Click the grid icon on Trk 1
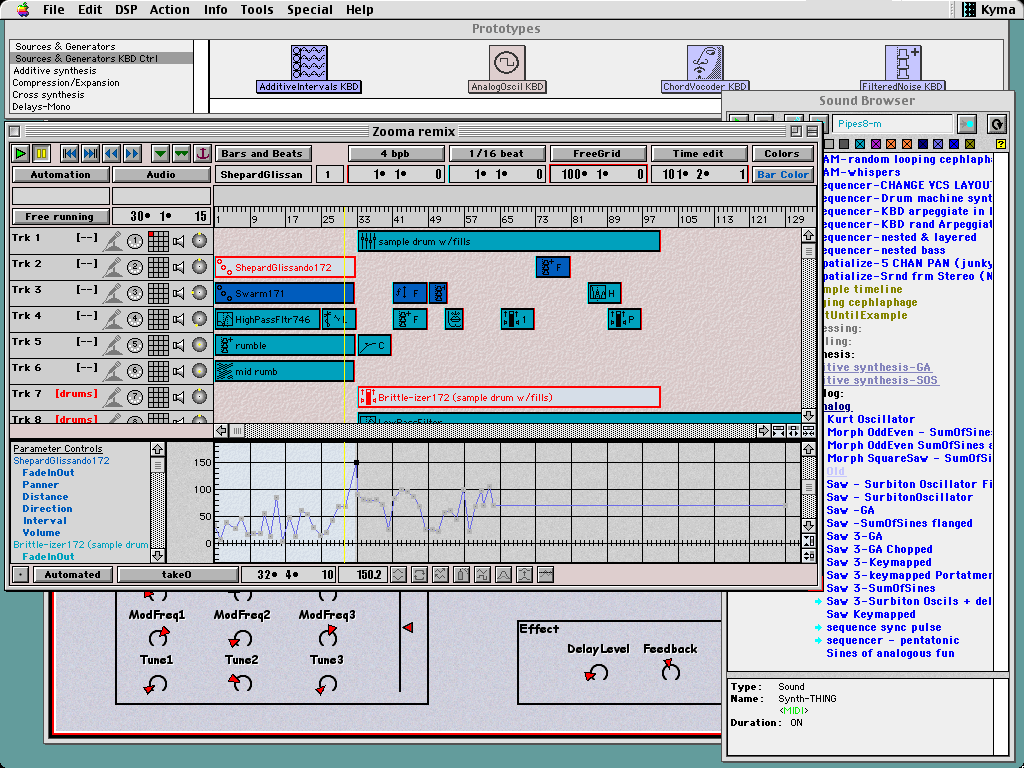This screenshot has height=768, width=1024. tap(158, 241)
